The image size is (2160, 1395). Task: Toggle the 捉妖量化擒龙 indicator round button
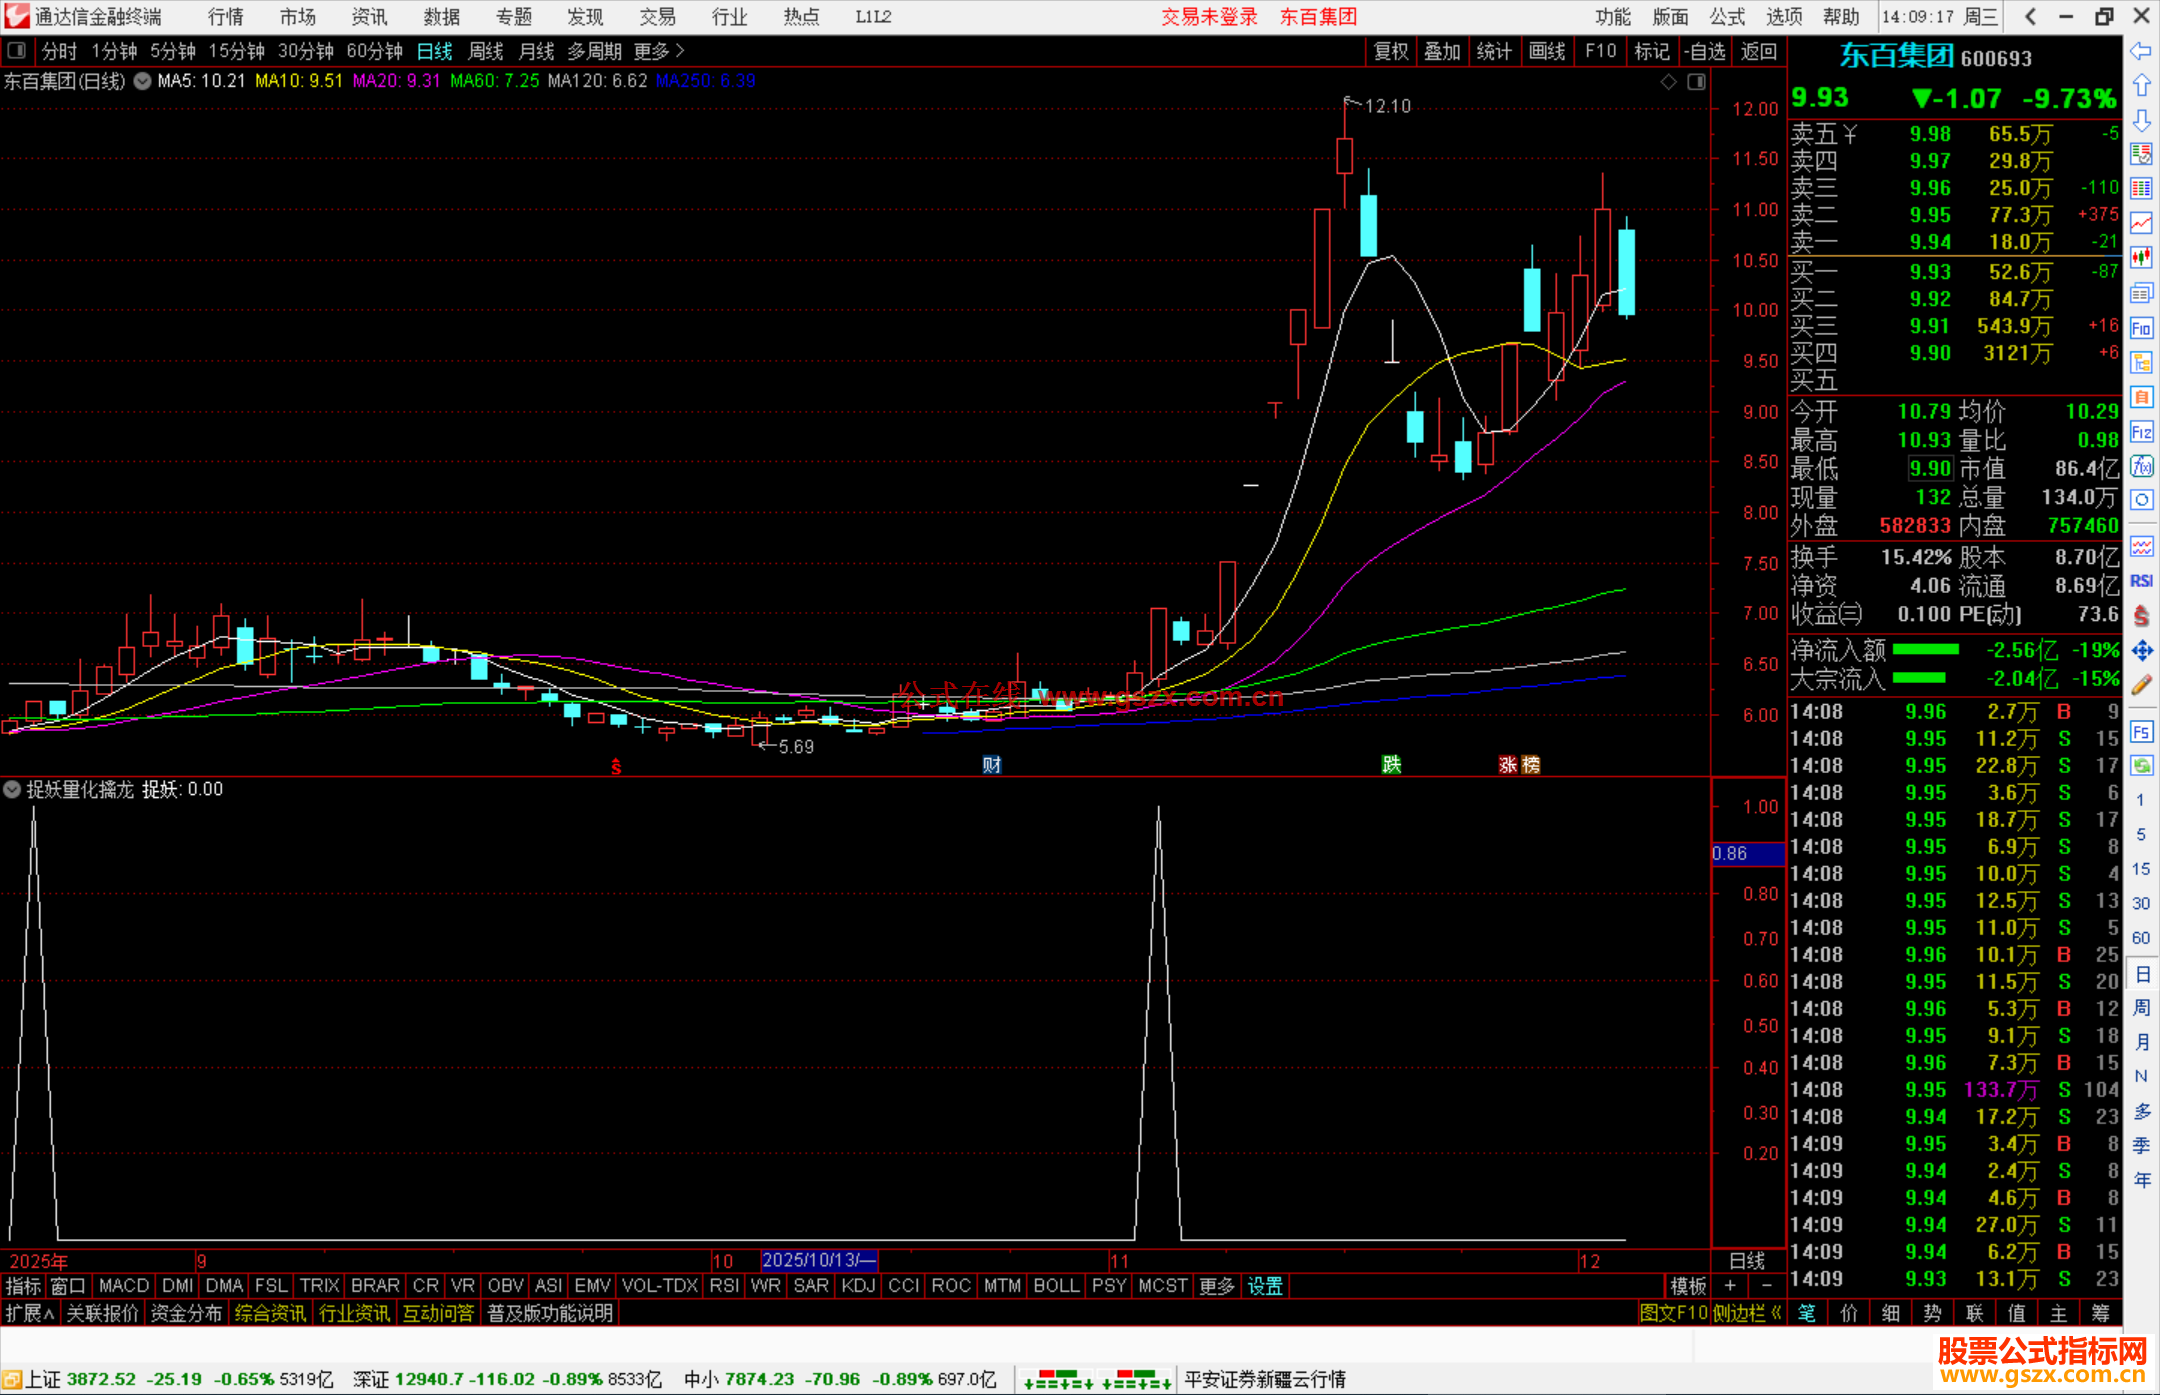pos(12,789)
